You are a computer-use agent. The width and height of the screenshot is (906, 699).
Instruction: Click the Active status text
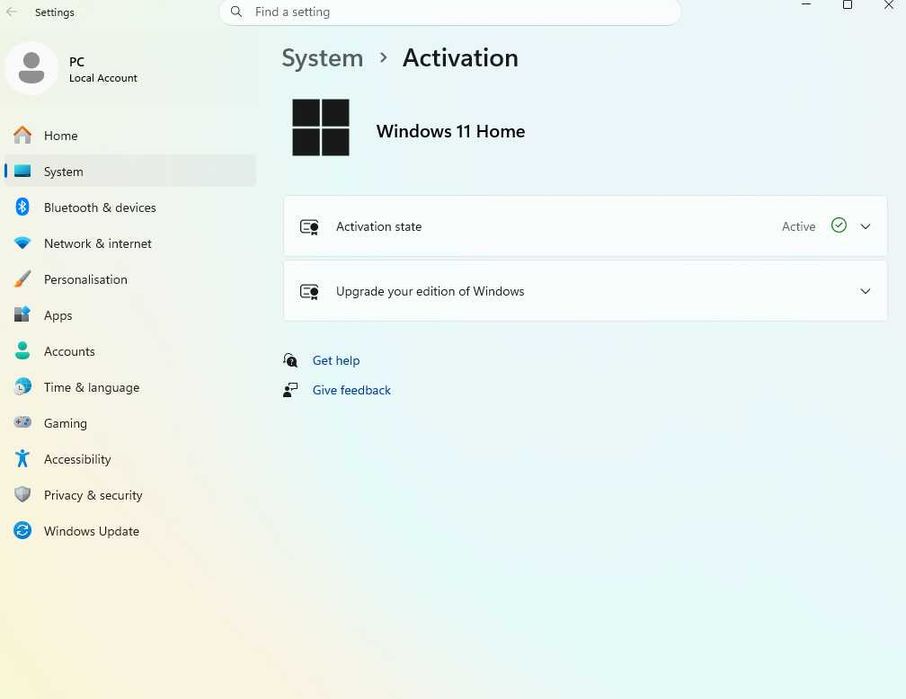(799, 226)
